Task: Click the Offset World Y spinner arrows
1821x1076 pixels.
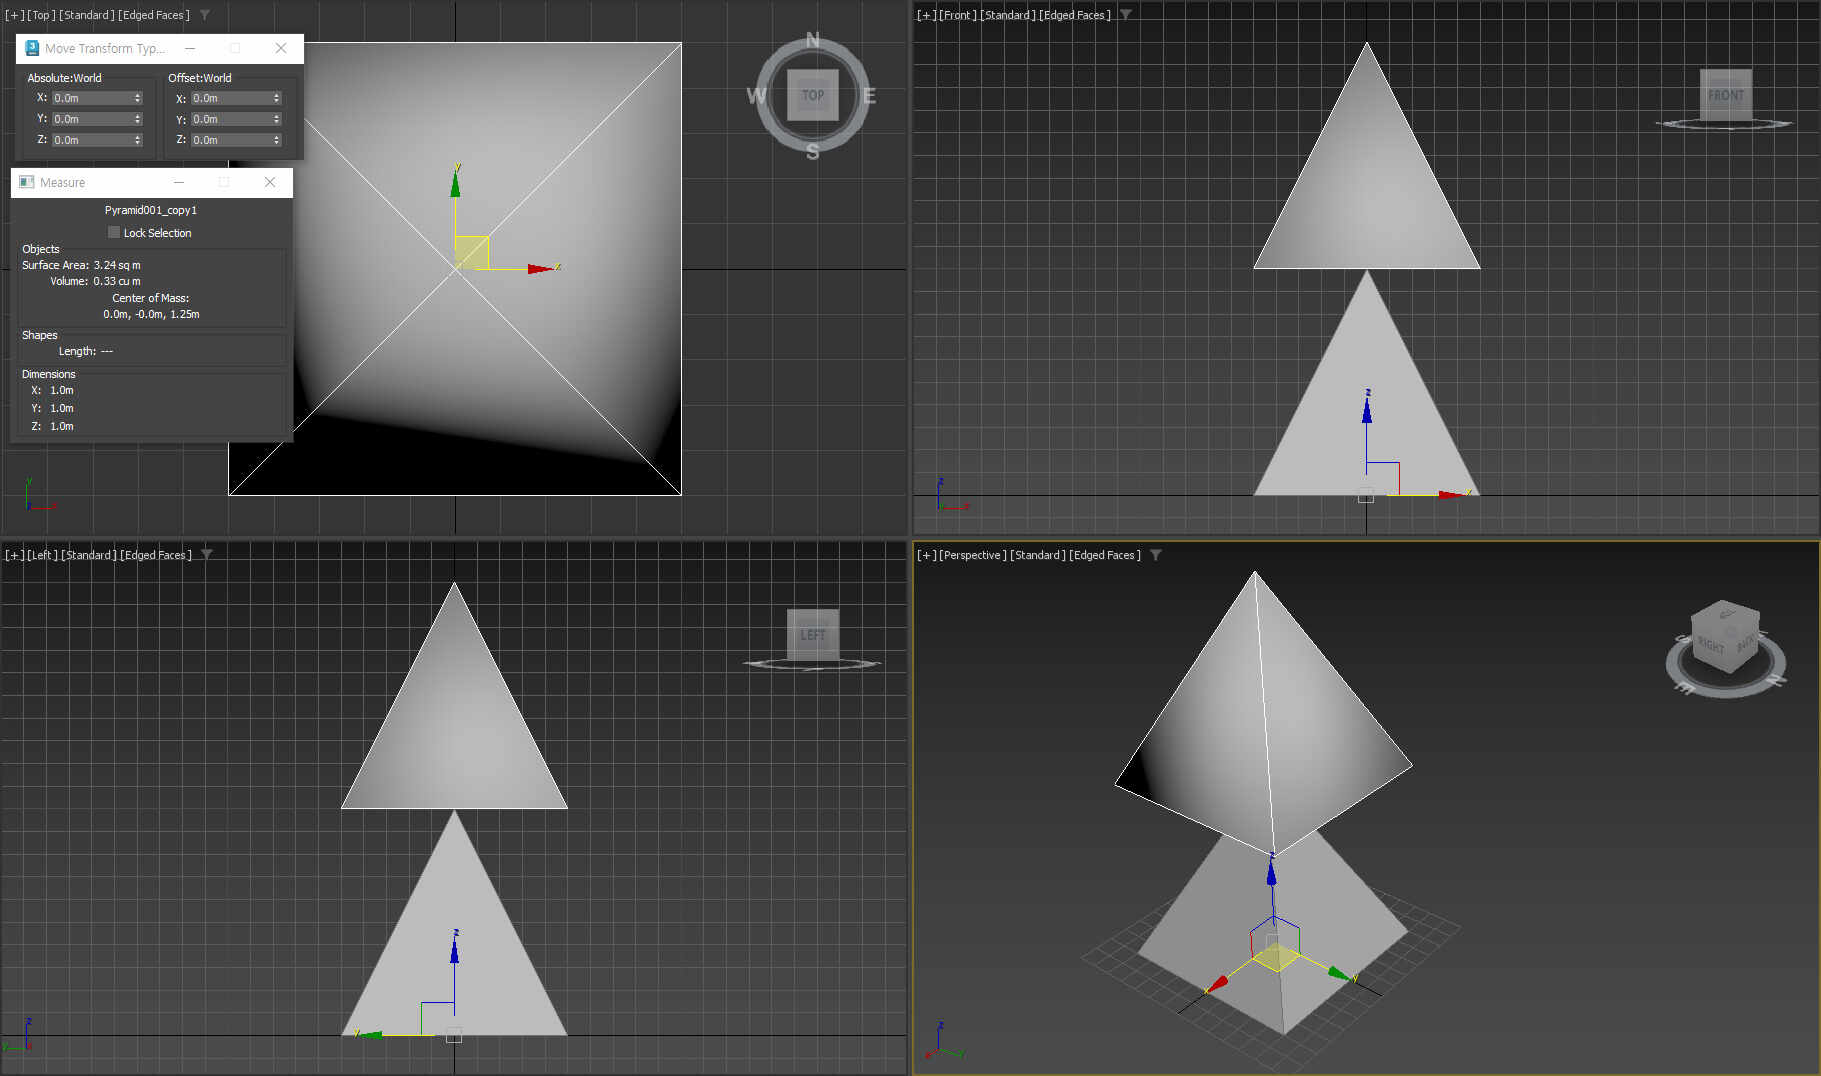Action: pyautogui.click(x=277, y=119)
